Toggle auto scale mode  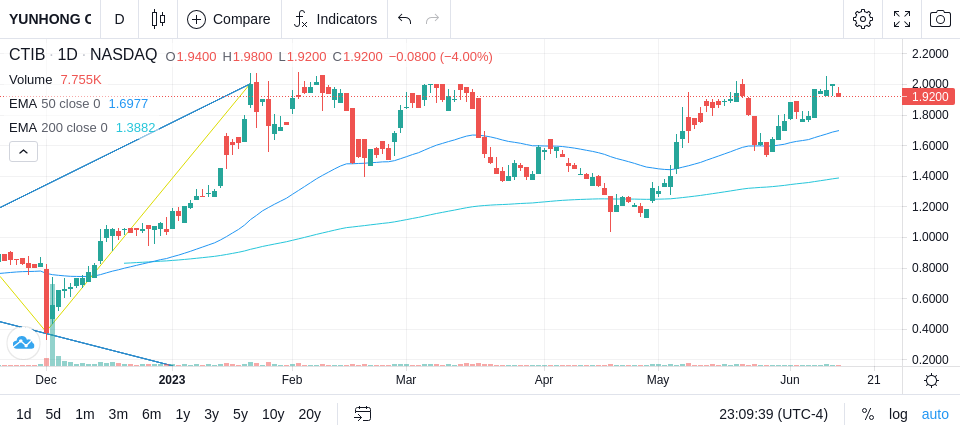pyautogui.click(x=935, y=414)
